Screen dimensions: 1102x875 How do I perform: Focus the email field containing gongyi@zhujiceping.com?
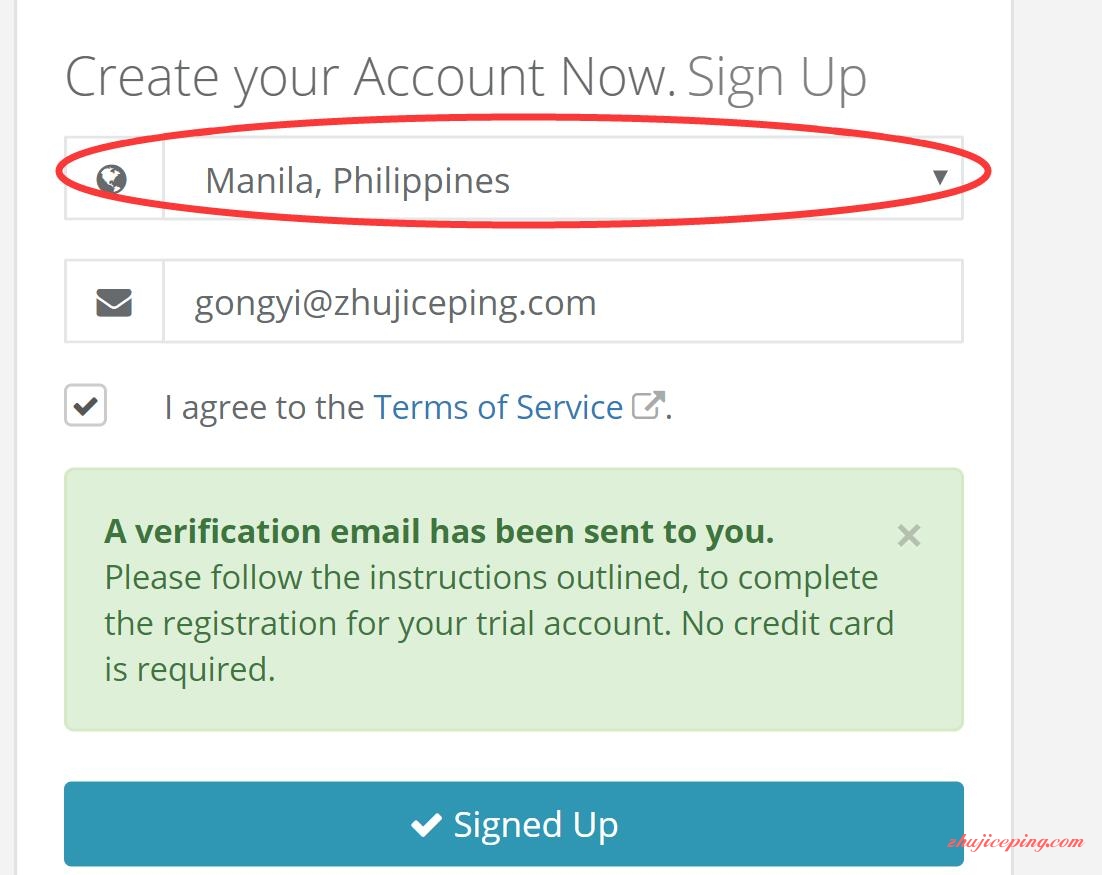point(562,302)
